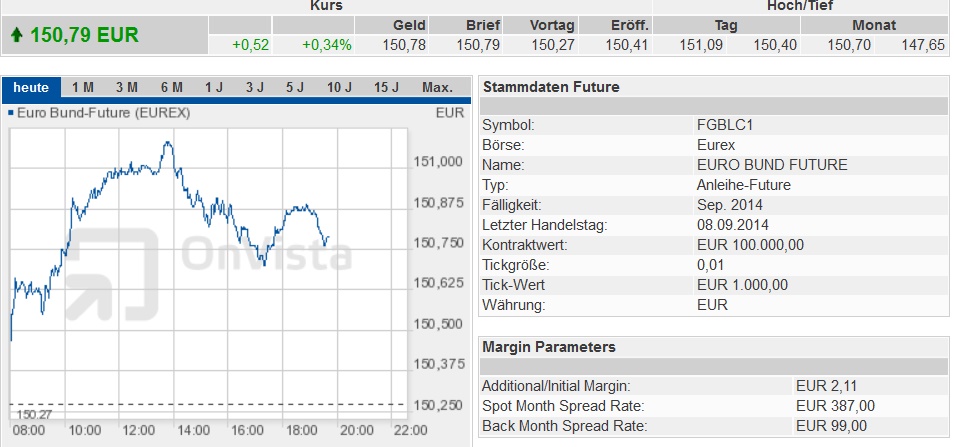Show the 1 J chart period

pos(214,87)
